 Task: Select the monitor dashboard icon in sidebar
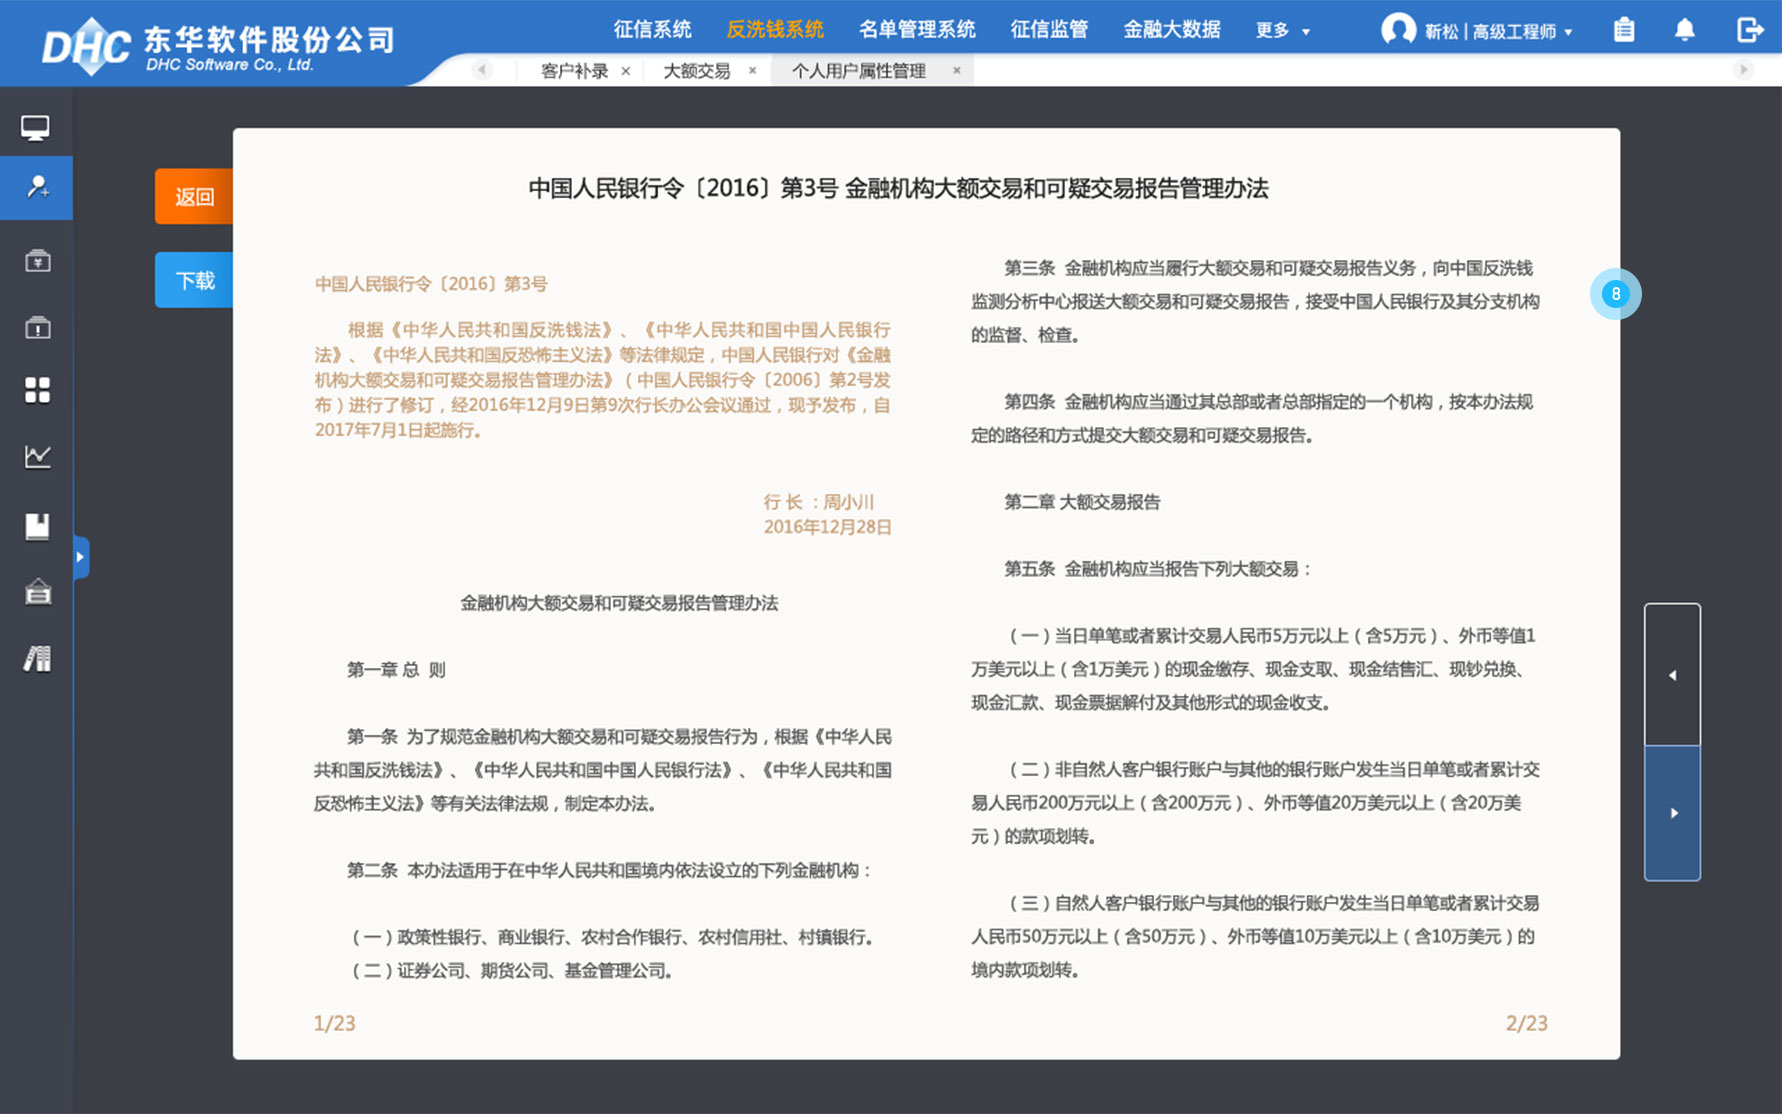click(x=36, y=127)
